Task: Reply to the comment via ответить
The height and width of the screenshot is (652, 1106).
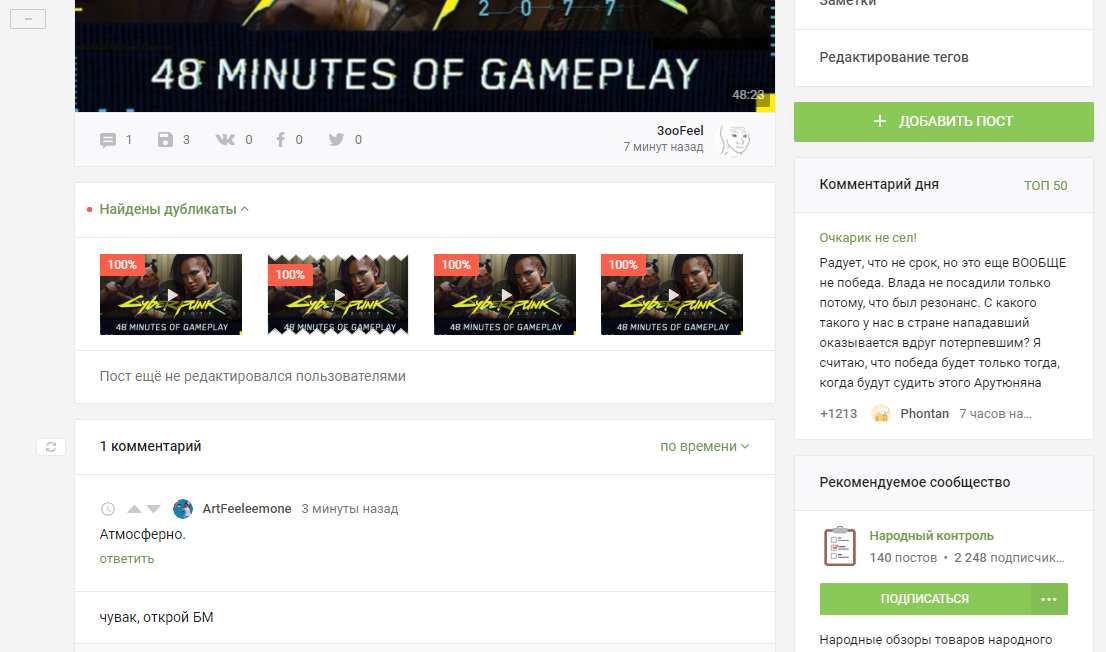Action: click(x=127, y=559)
